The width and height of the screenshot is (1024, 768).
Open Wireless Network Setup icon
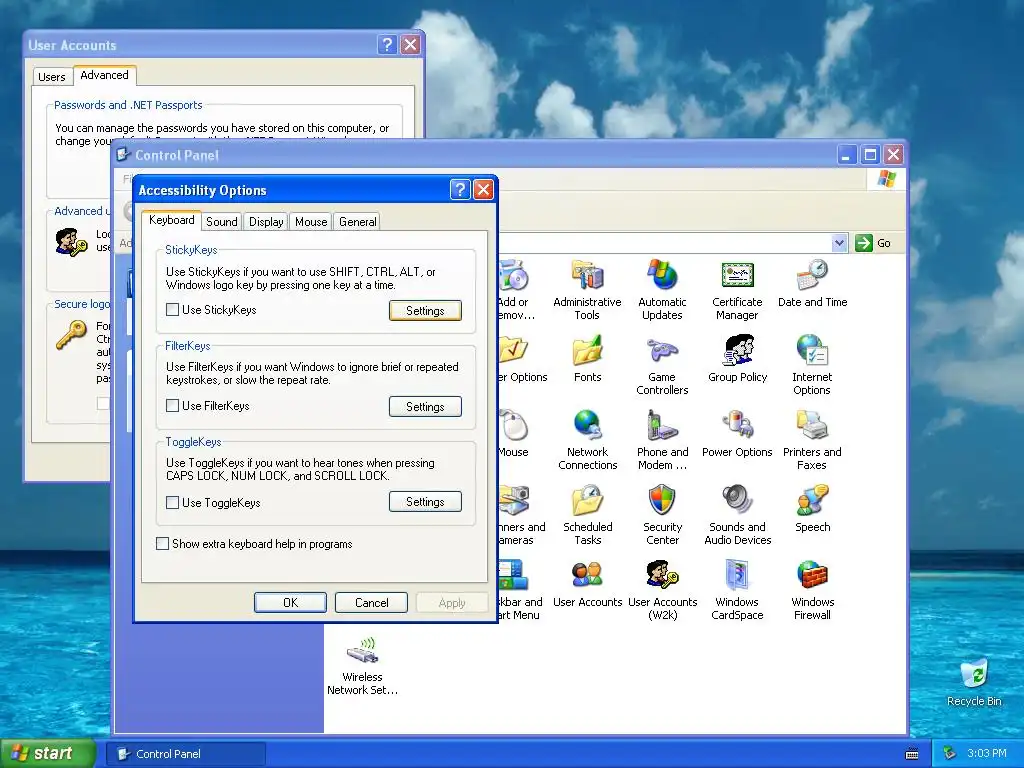pyautogui.click(x=362, y=665)
